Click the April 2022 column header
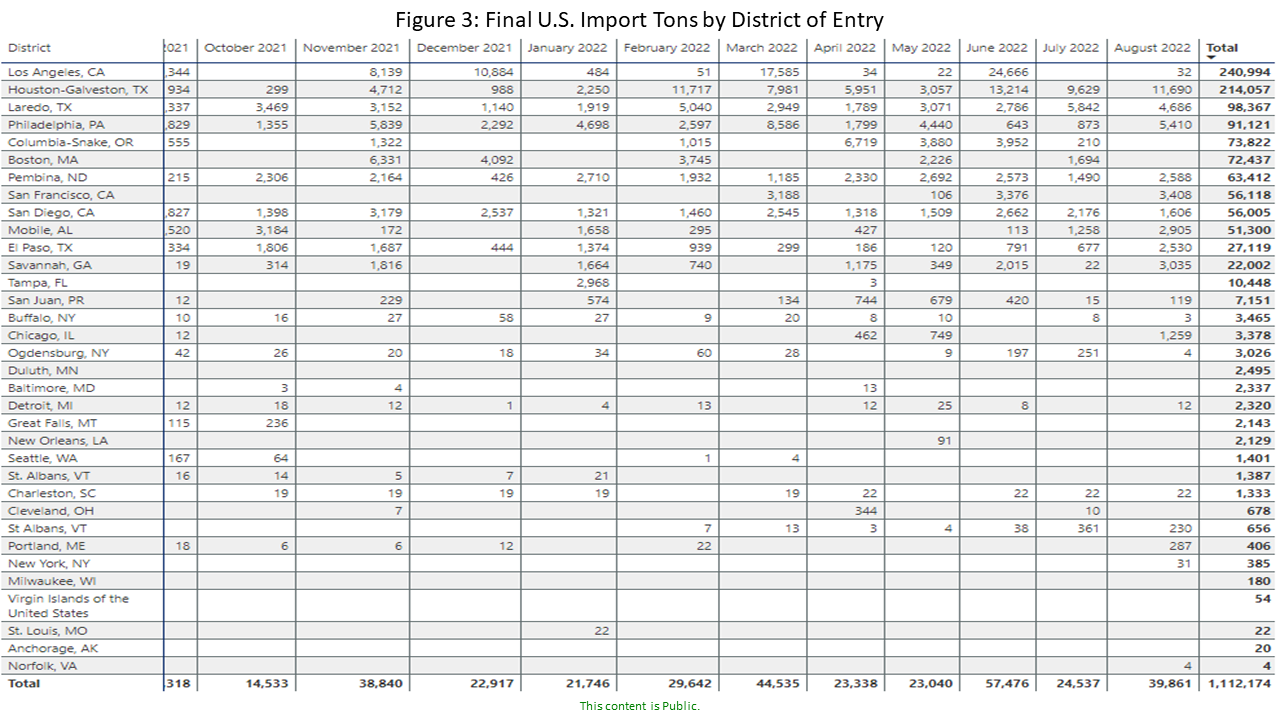Screen dimensions: 1280x720 point(846,48)
